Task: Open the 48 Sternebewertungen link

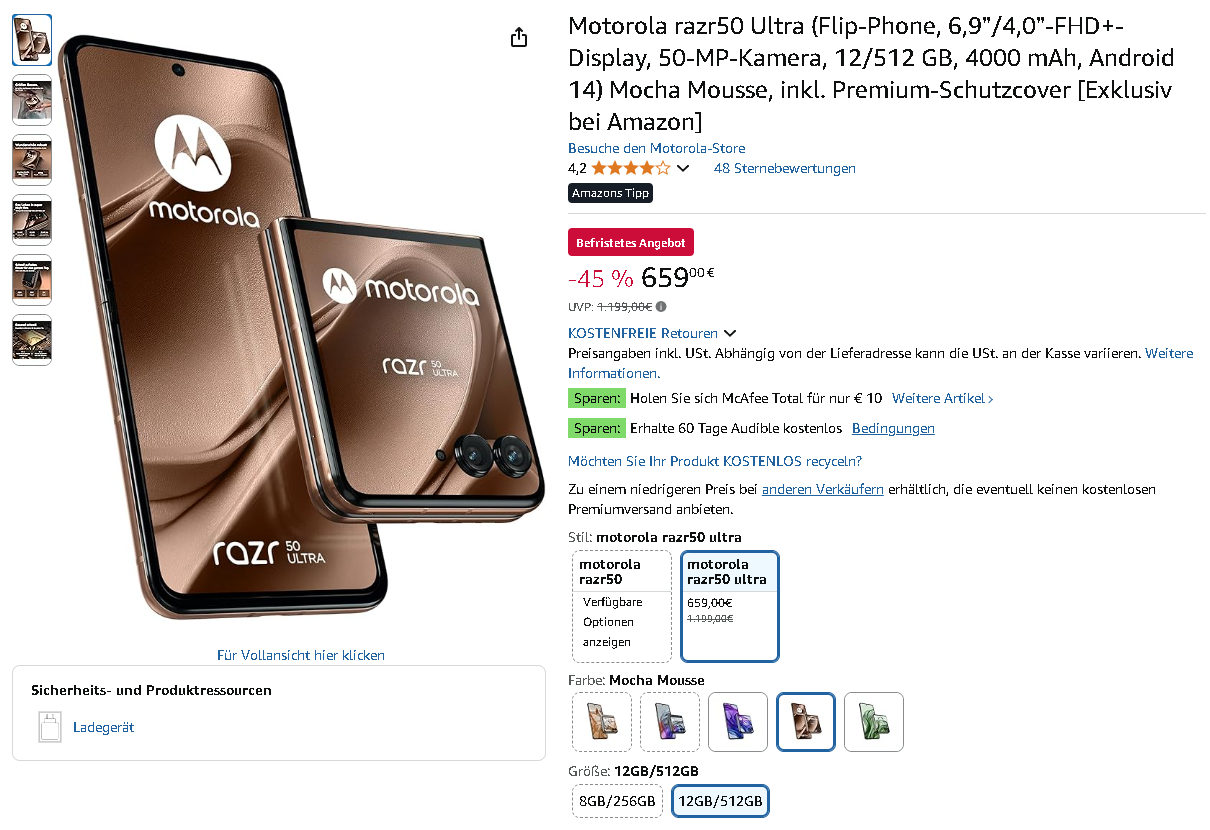Action: (x=784, y=168)
